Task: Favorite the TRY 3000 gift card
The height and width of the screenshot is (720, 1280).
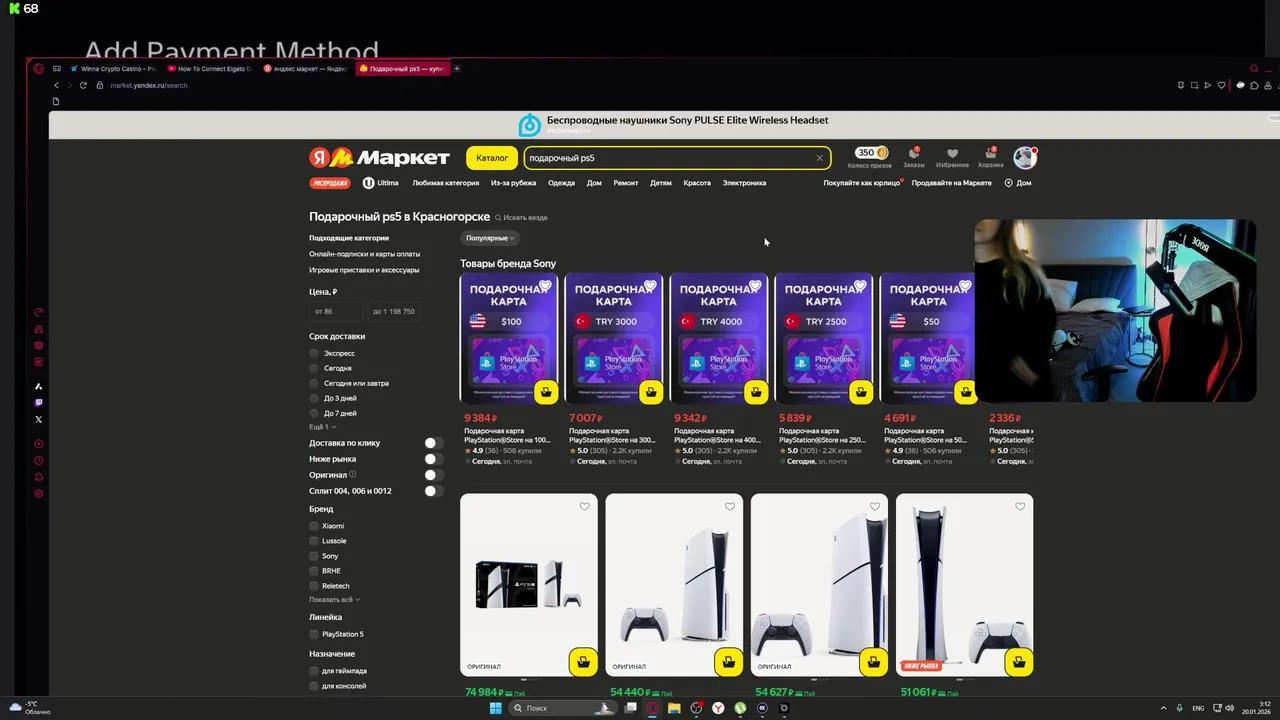Action: click(x=650, y=286)
